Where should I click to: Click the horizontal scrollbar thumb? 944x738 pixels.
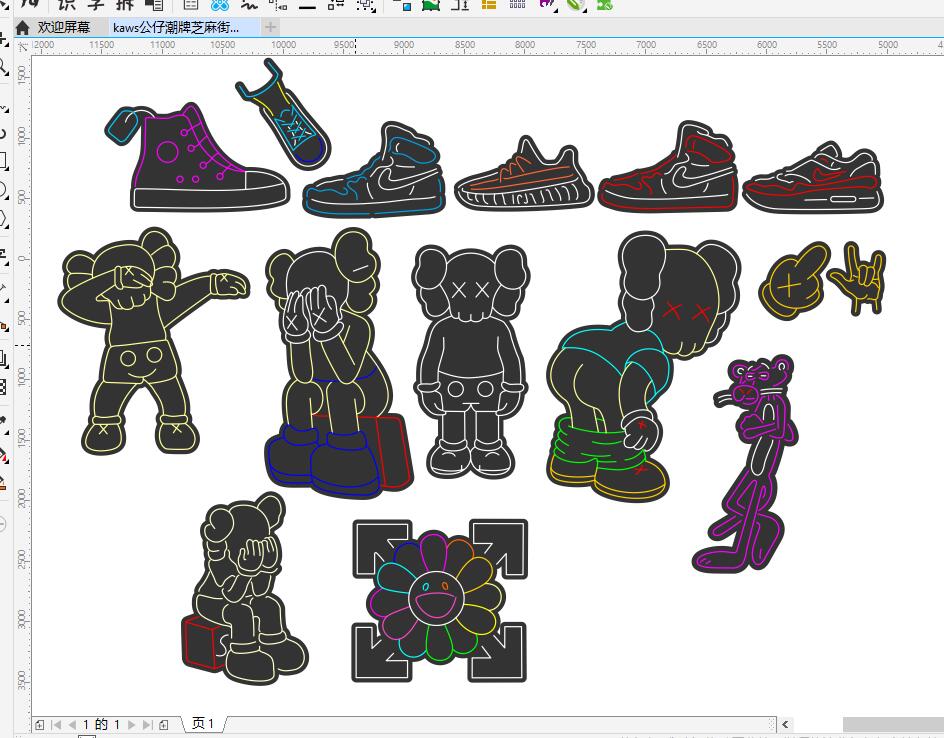[893, 724]
